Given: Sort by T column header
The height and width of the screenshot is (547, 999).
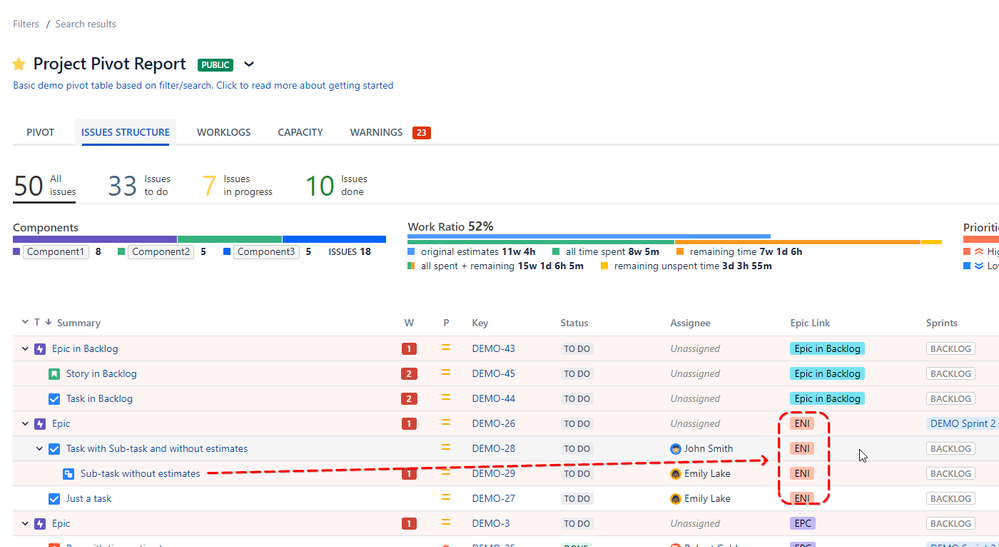Looking at the screenshot, I should (37, 322).
